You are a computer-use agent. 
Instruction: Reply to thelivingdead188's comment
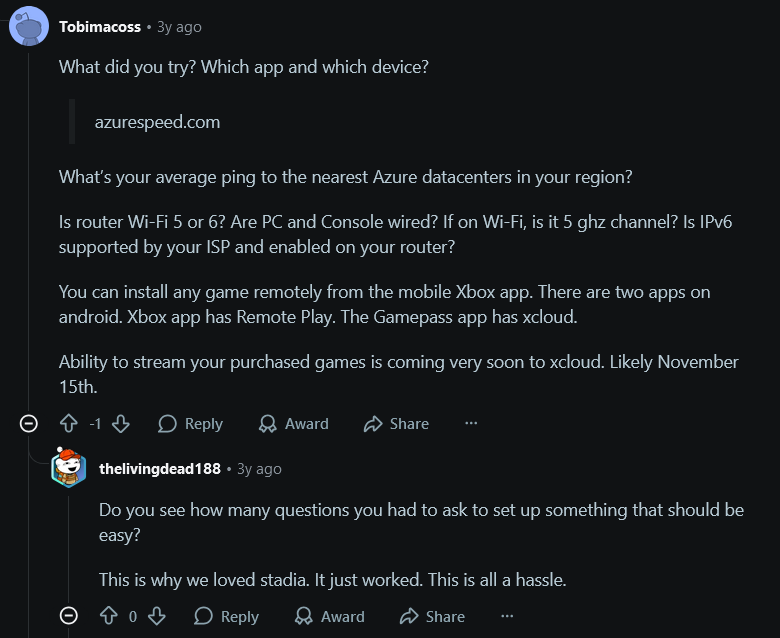point(226,616)
